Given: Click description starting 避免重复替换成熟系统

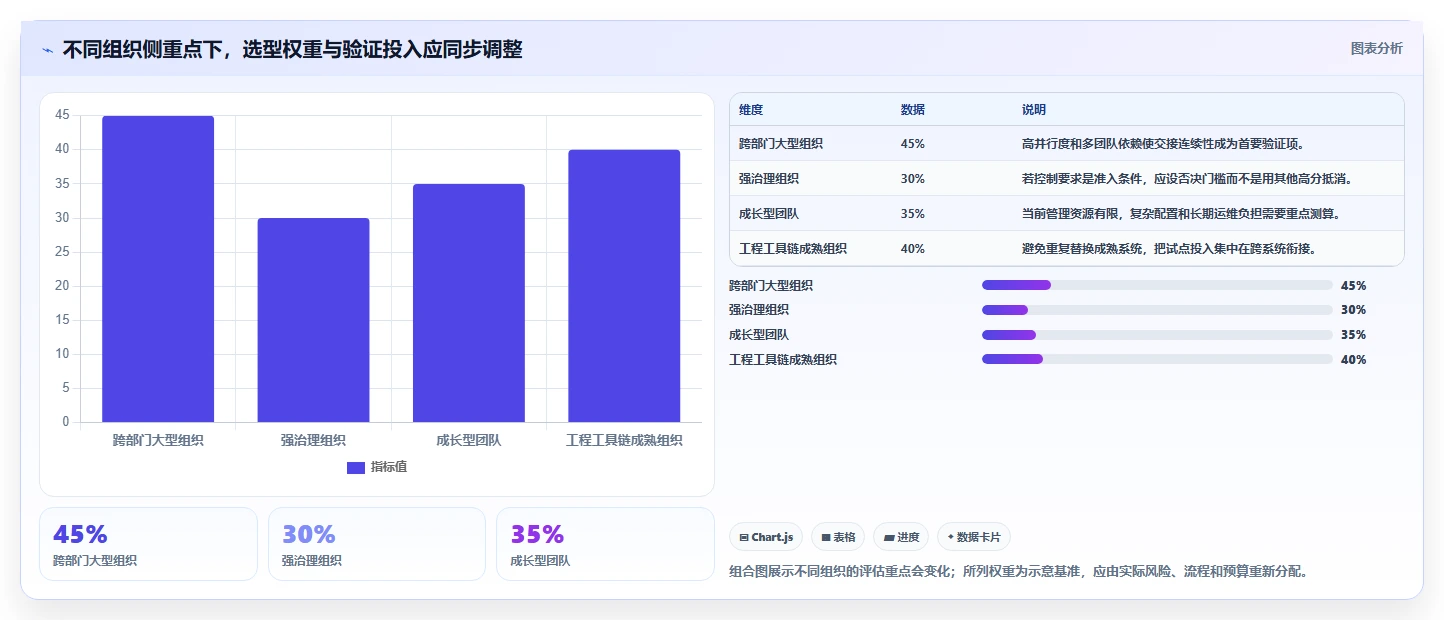Looking at the screenshot, I should coord(1168,249).
